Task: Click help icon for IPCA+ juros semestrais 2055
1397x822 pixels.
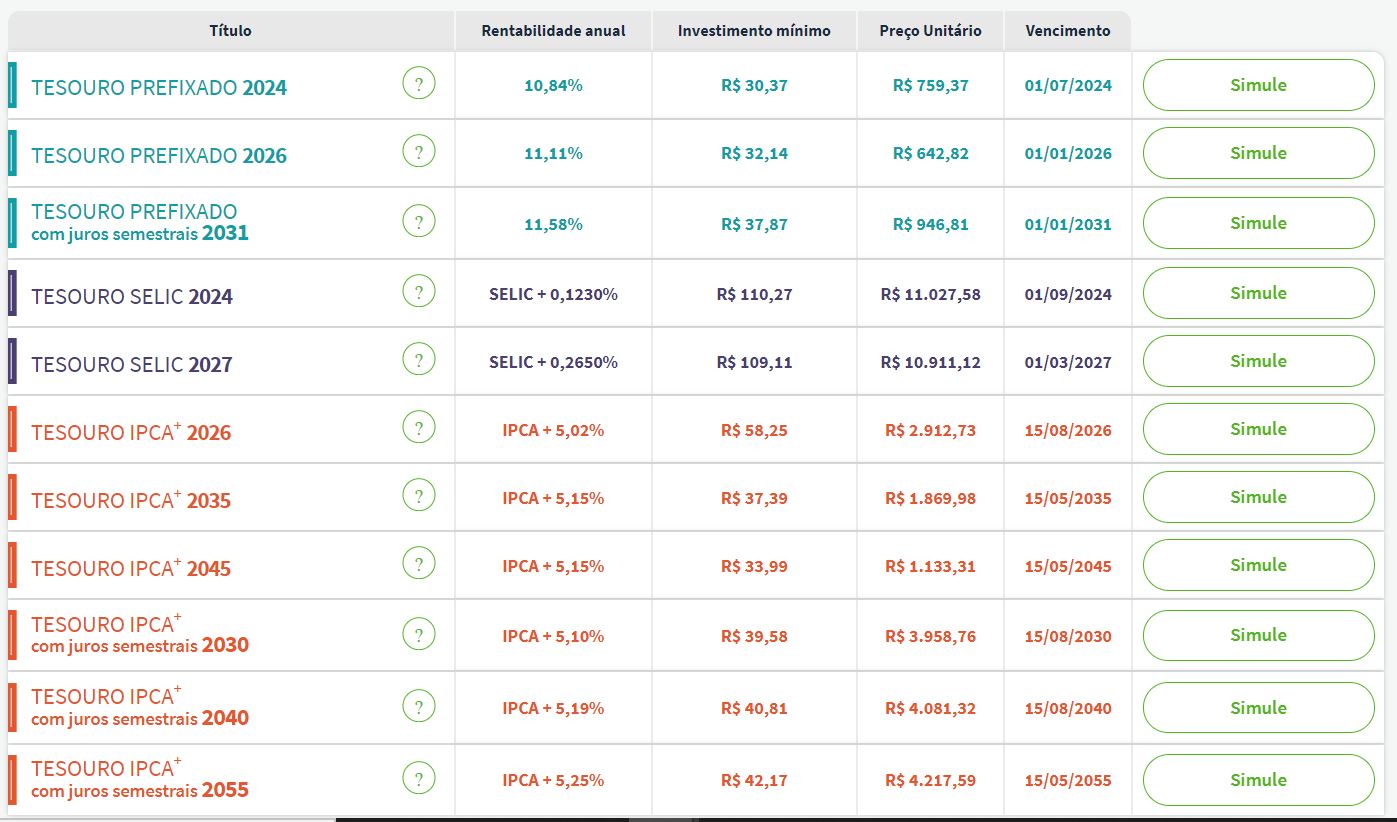Action: 419,779
